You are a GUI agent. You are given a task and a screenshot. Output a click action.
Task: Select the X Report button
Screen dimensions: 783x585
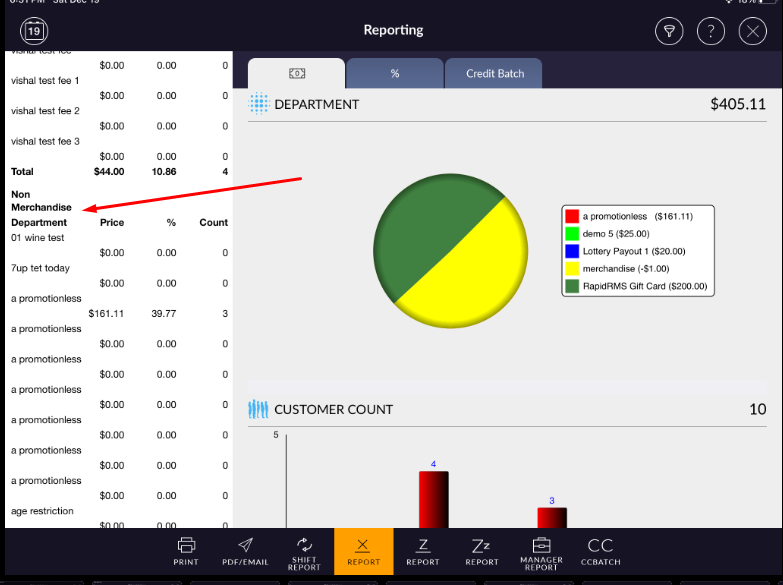point(363,551)
